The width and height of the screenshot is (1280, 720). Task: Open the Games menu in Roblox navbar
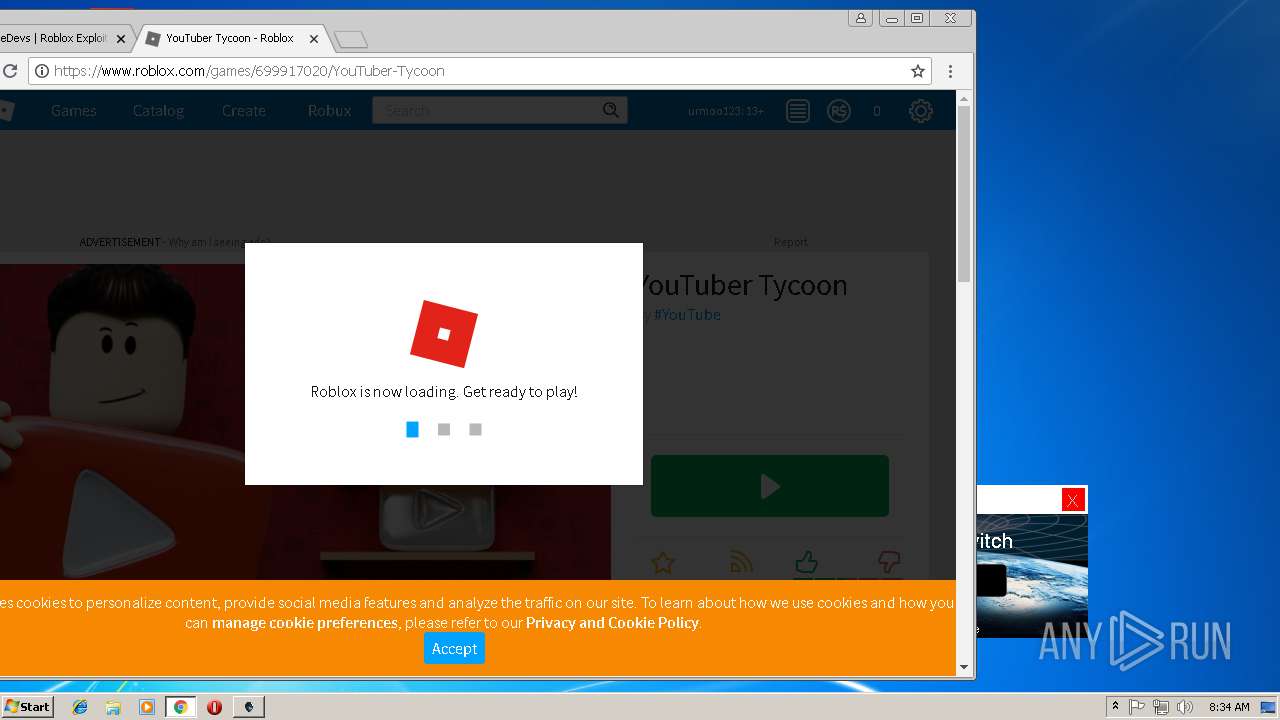point(74,111)
